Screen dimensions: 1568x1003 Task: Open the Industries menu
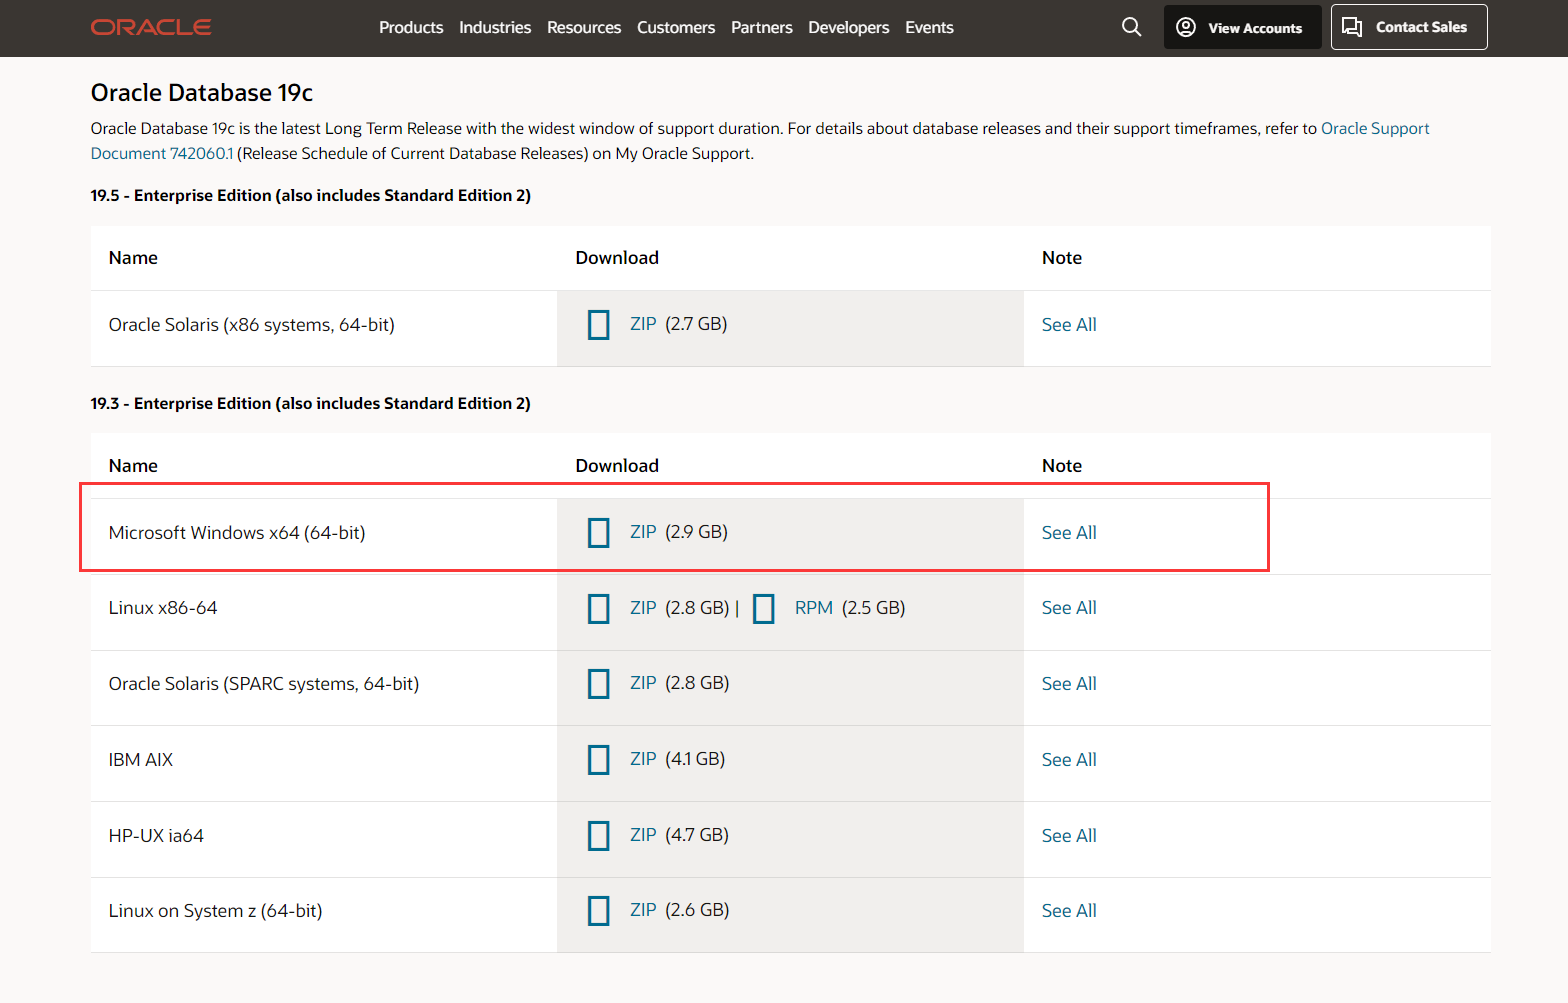[x=495, y=27]
